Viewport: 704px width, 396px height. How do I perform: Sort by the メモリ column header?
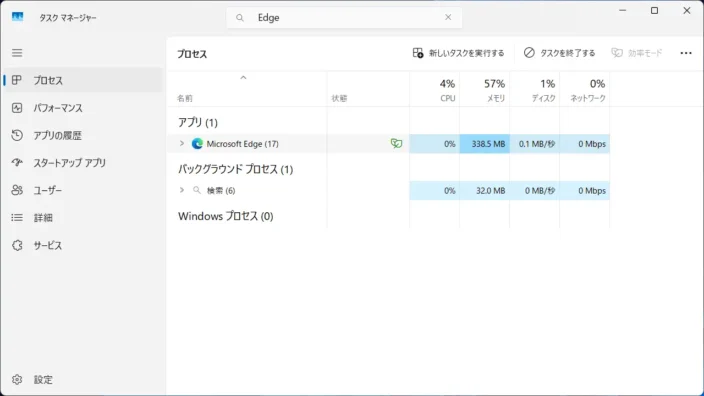pyautogui.click(x=484, y=89)
